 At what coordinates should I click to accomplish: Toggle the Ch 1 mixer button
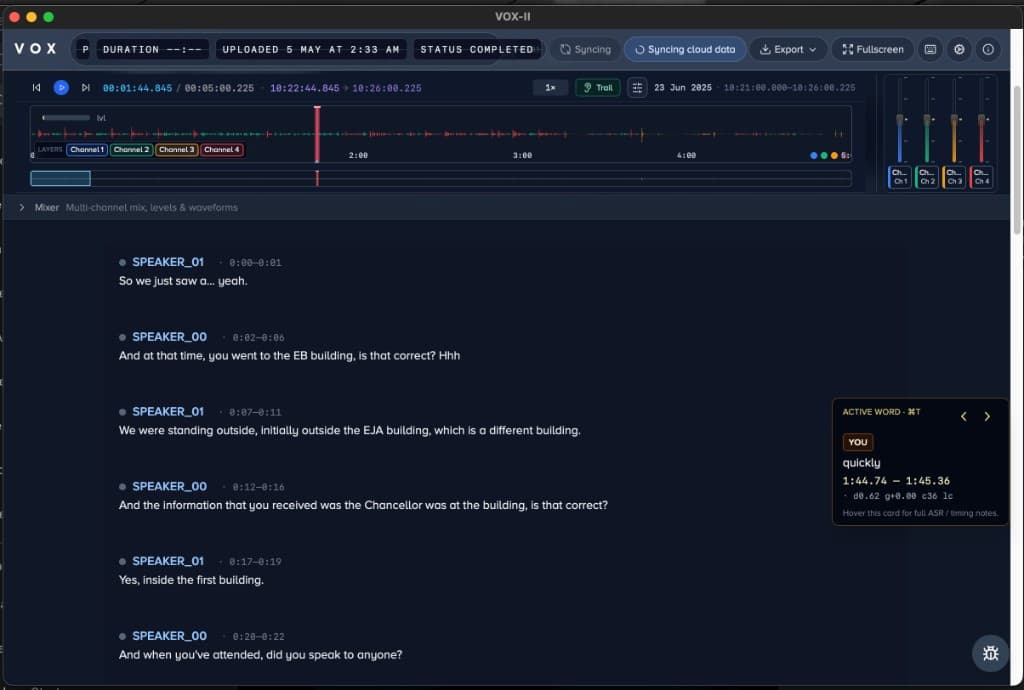[900, 177]
